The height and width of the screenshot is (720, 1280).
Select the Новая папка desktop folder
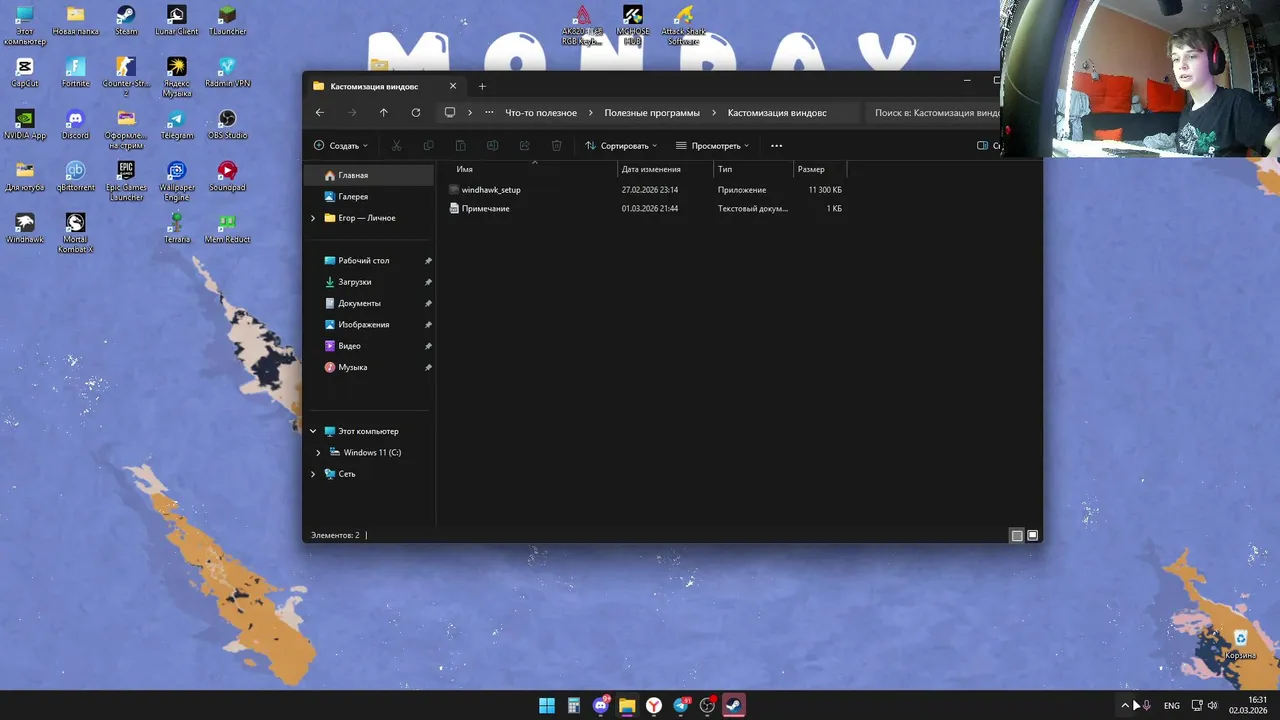[x=76, y=21]
